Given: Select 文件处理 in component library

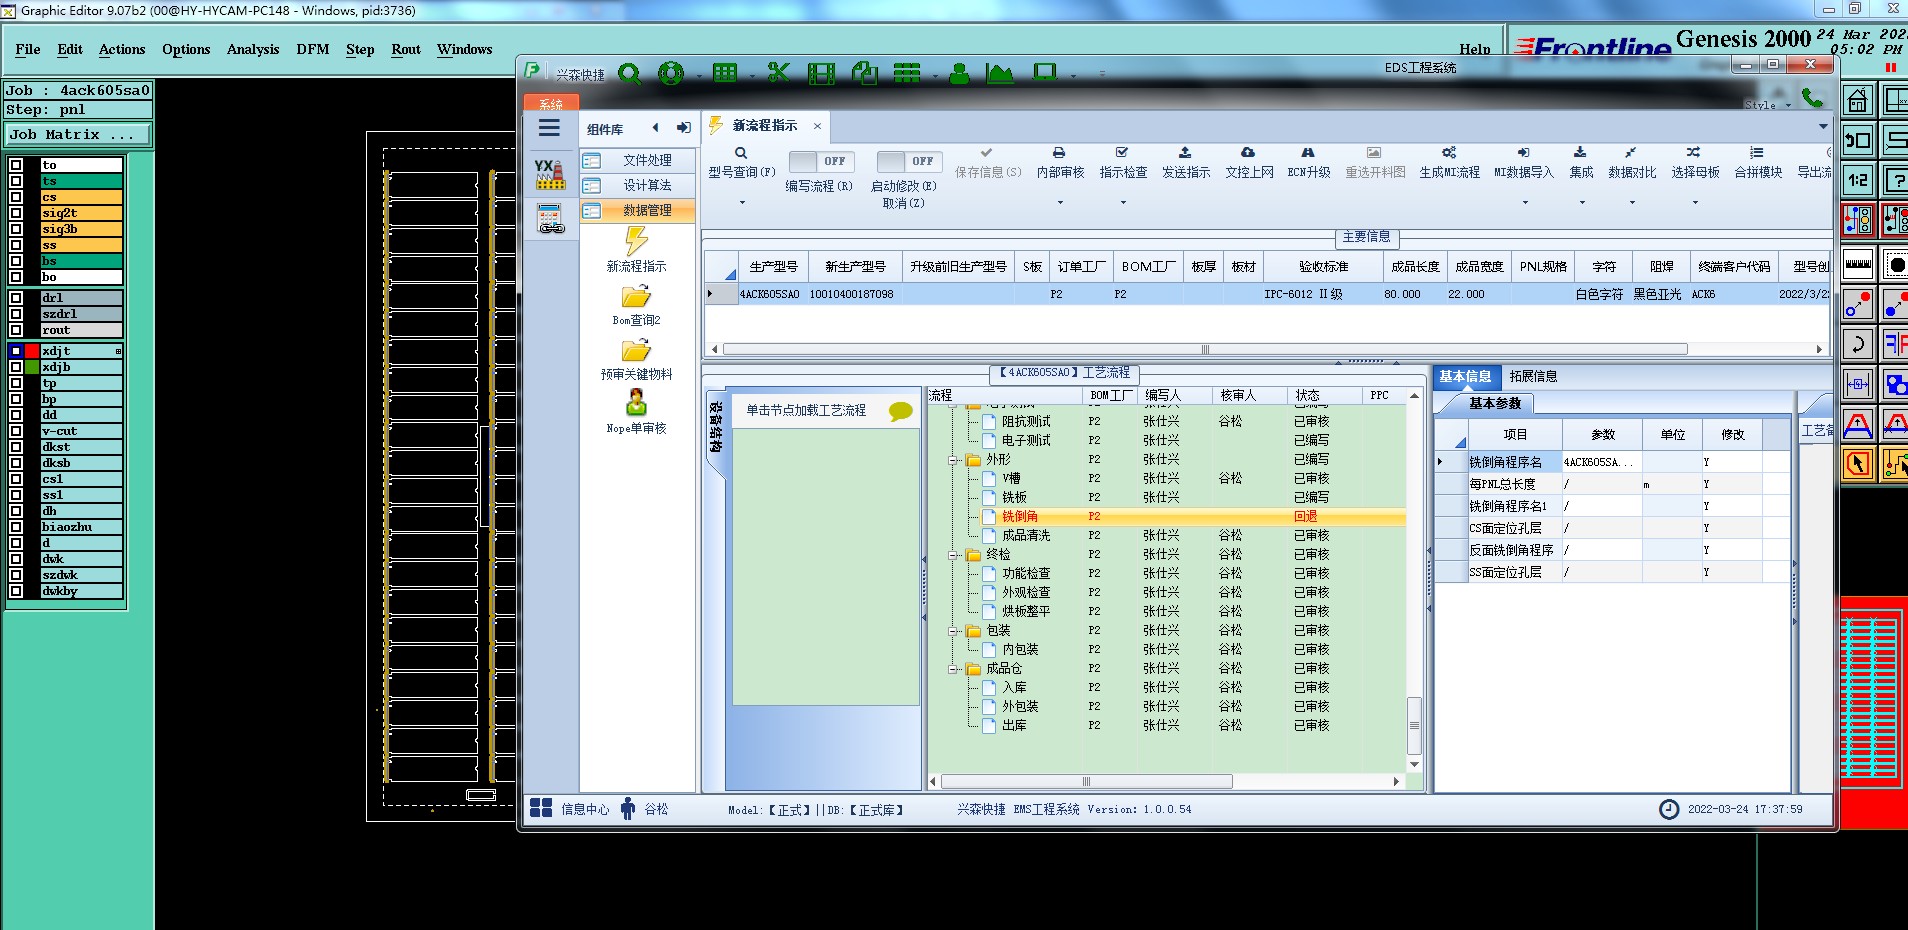Looking at the screenshot, I should [637, 160].
